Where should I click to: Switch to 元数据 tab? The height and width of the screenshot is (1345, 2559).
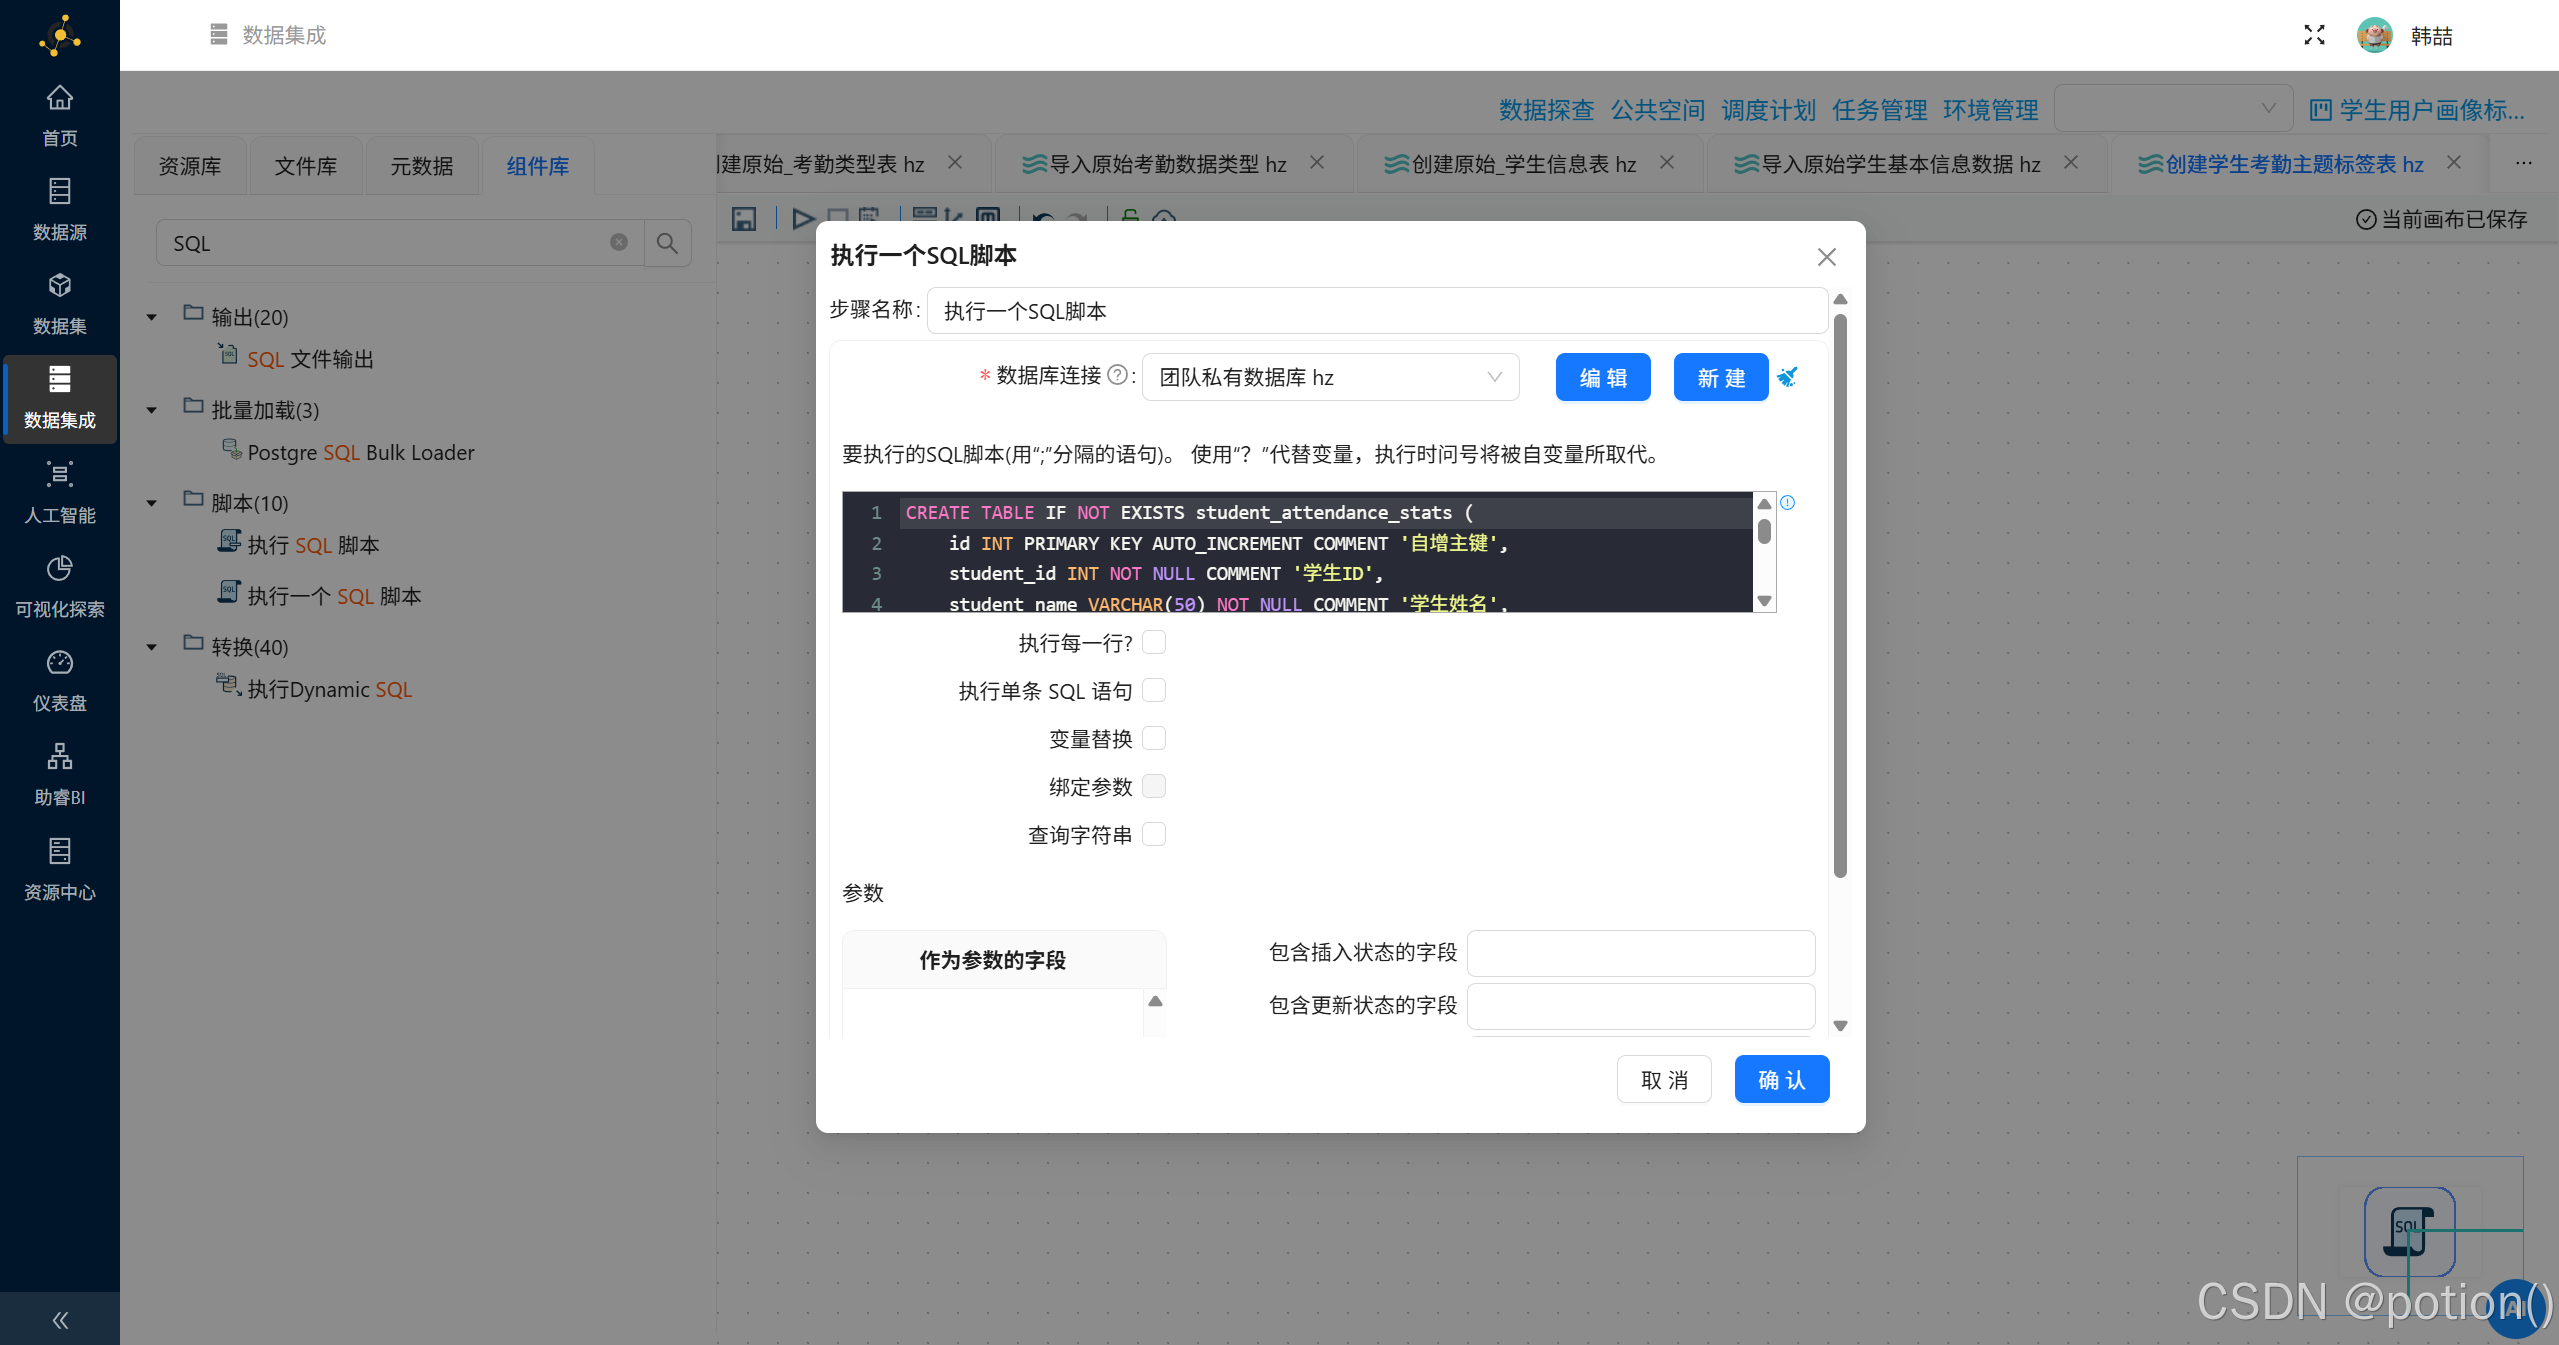tap(422, 166)
